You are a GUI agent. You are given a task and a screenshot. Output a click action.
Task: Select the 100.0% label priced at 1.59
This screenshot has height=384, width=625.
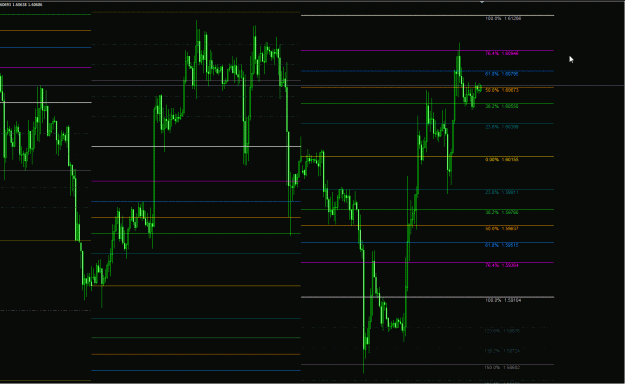(503, 300)
